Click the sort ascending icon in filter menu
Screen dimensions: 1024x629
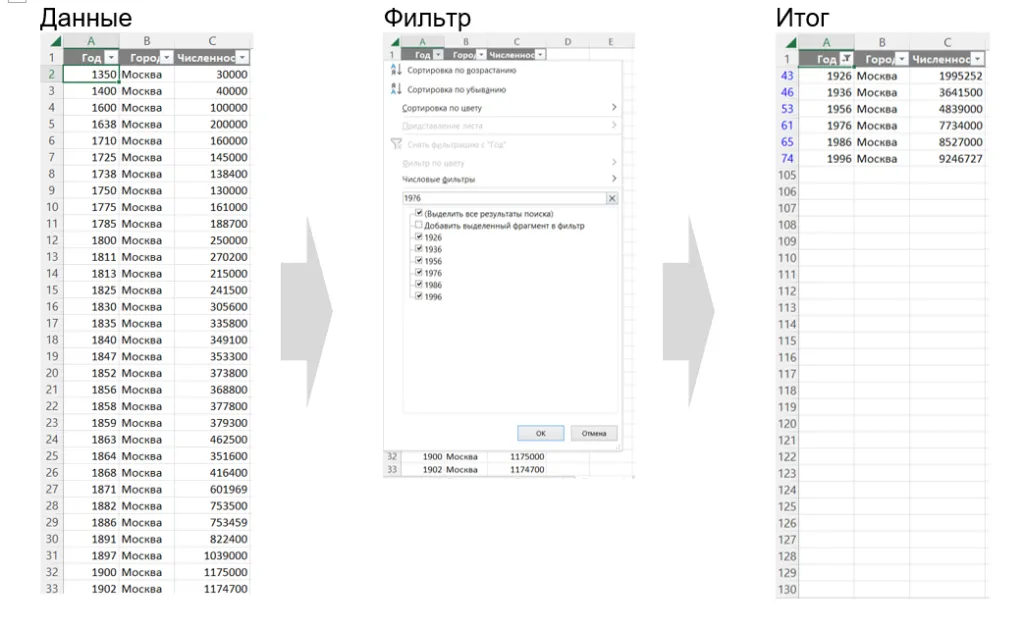click(x=396, y=70)
